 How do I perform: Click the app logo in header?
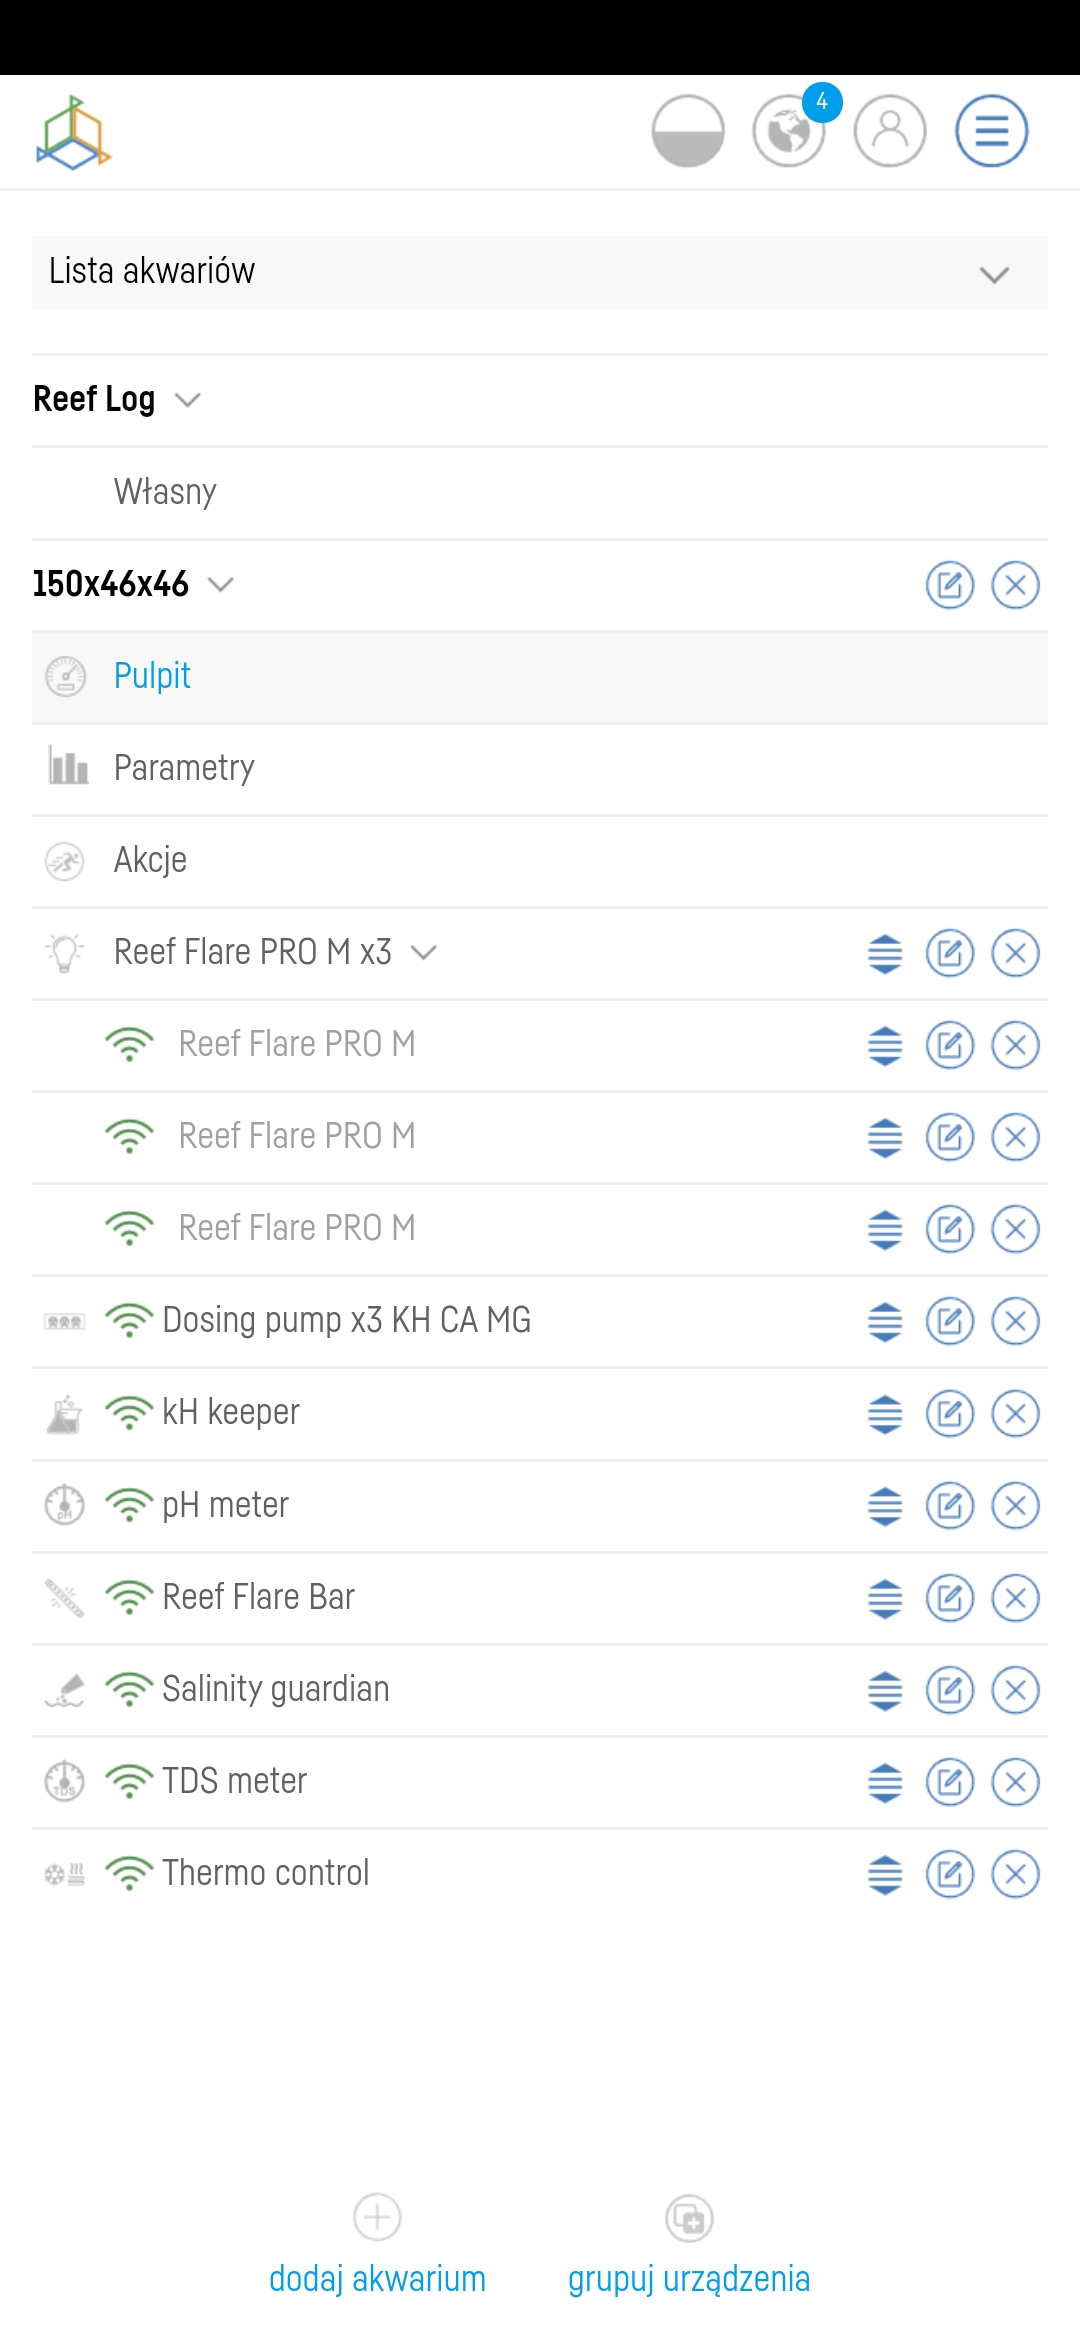(x=73, y=132)
